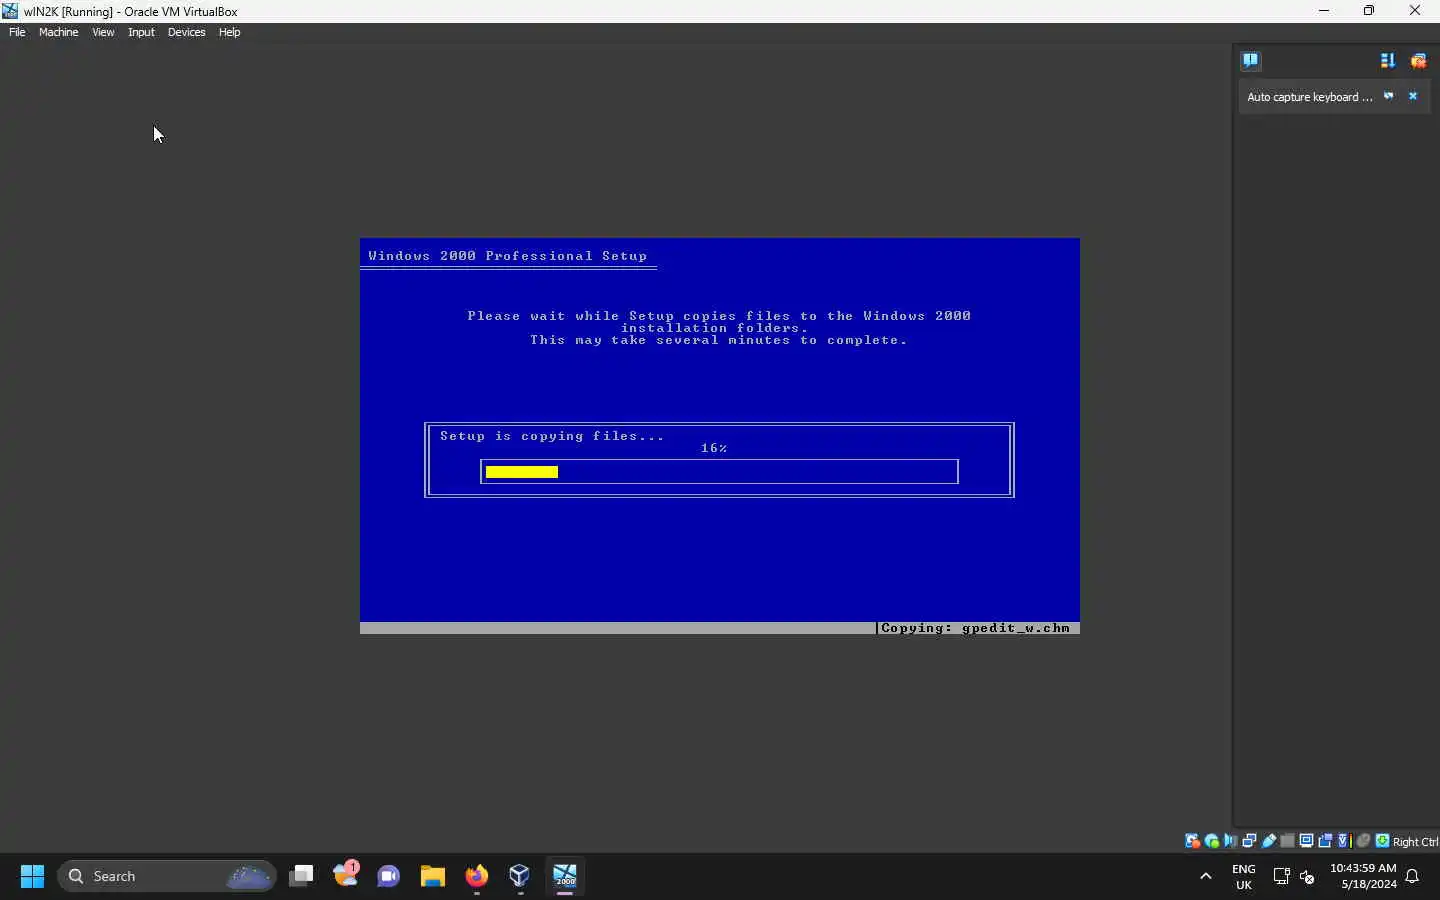1440x900 pixels.
Task: Open Task View from the taskbar
Action: point(301,876)
